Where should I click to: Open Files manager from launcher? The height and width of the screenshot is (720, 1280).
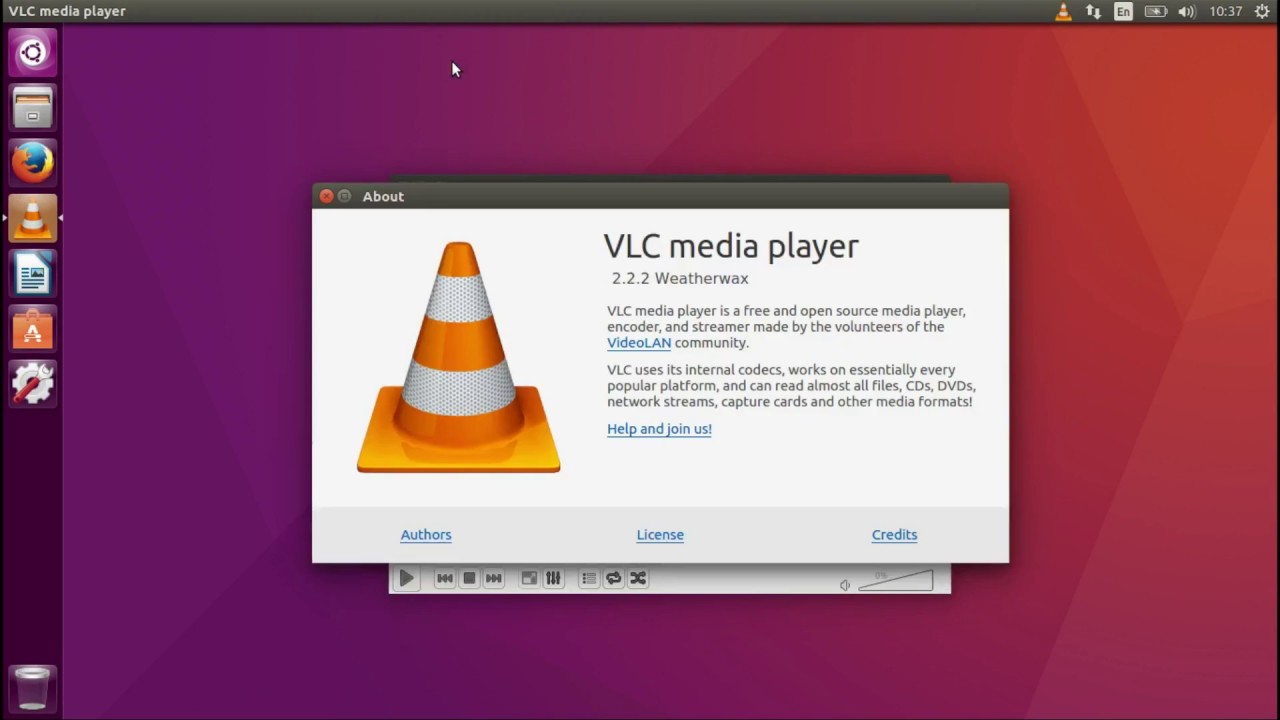pyautogui.click(x=32, y=107)
